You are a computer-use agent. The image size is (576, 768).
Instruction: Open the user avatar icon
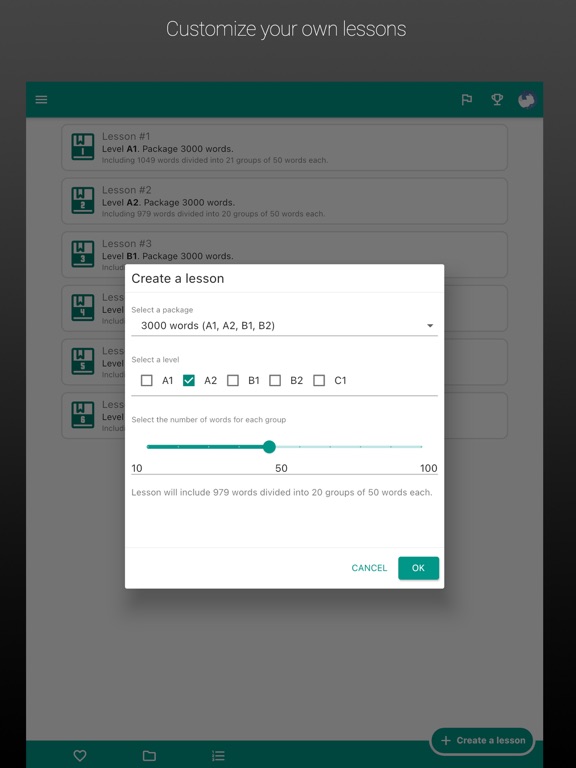point(527,100)
